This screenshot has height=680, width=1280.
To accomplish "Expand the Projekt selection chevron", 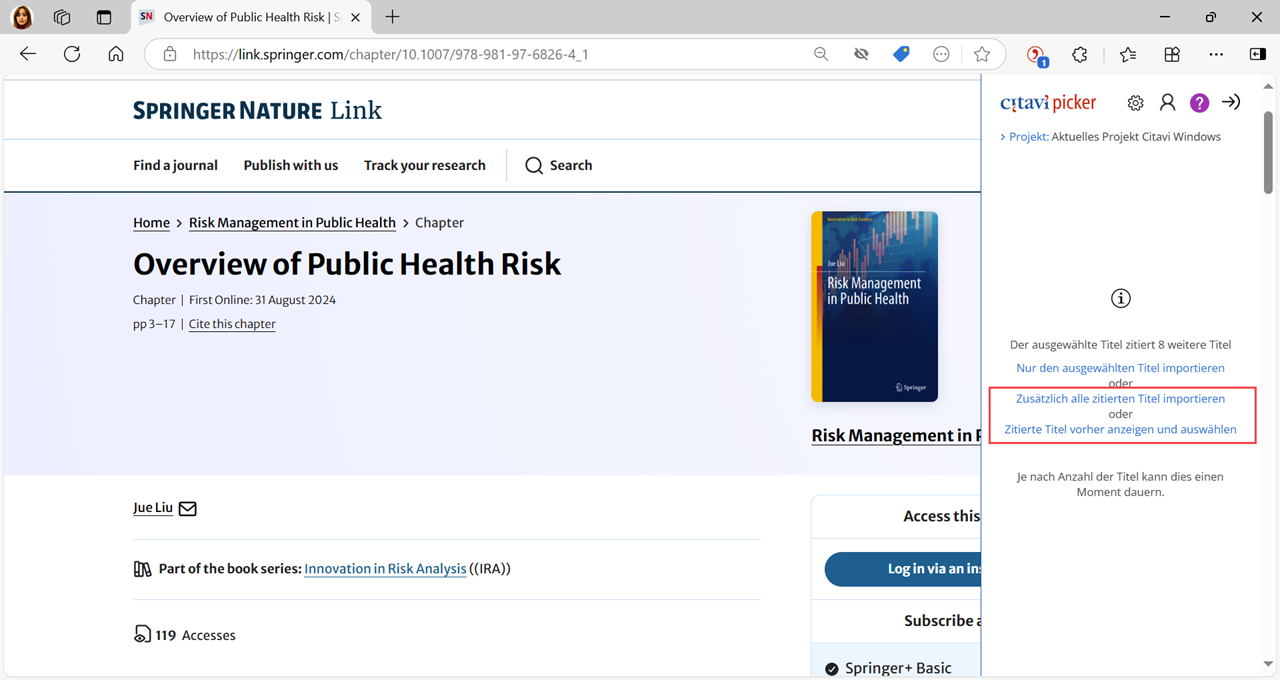I will coord(1002,137).
